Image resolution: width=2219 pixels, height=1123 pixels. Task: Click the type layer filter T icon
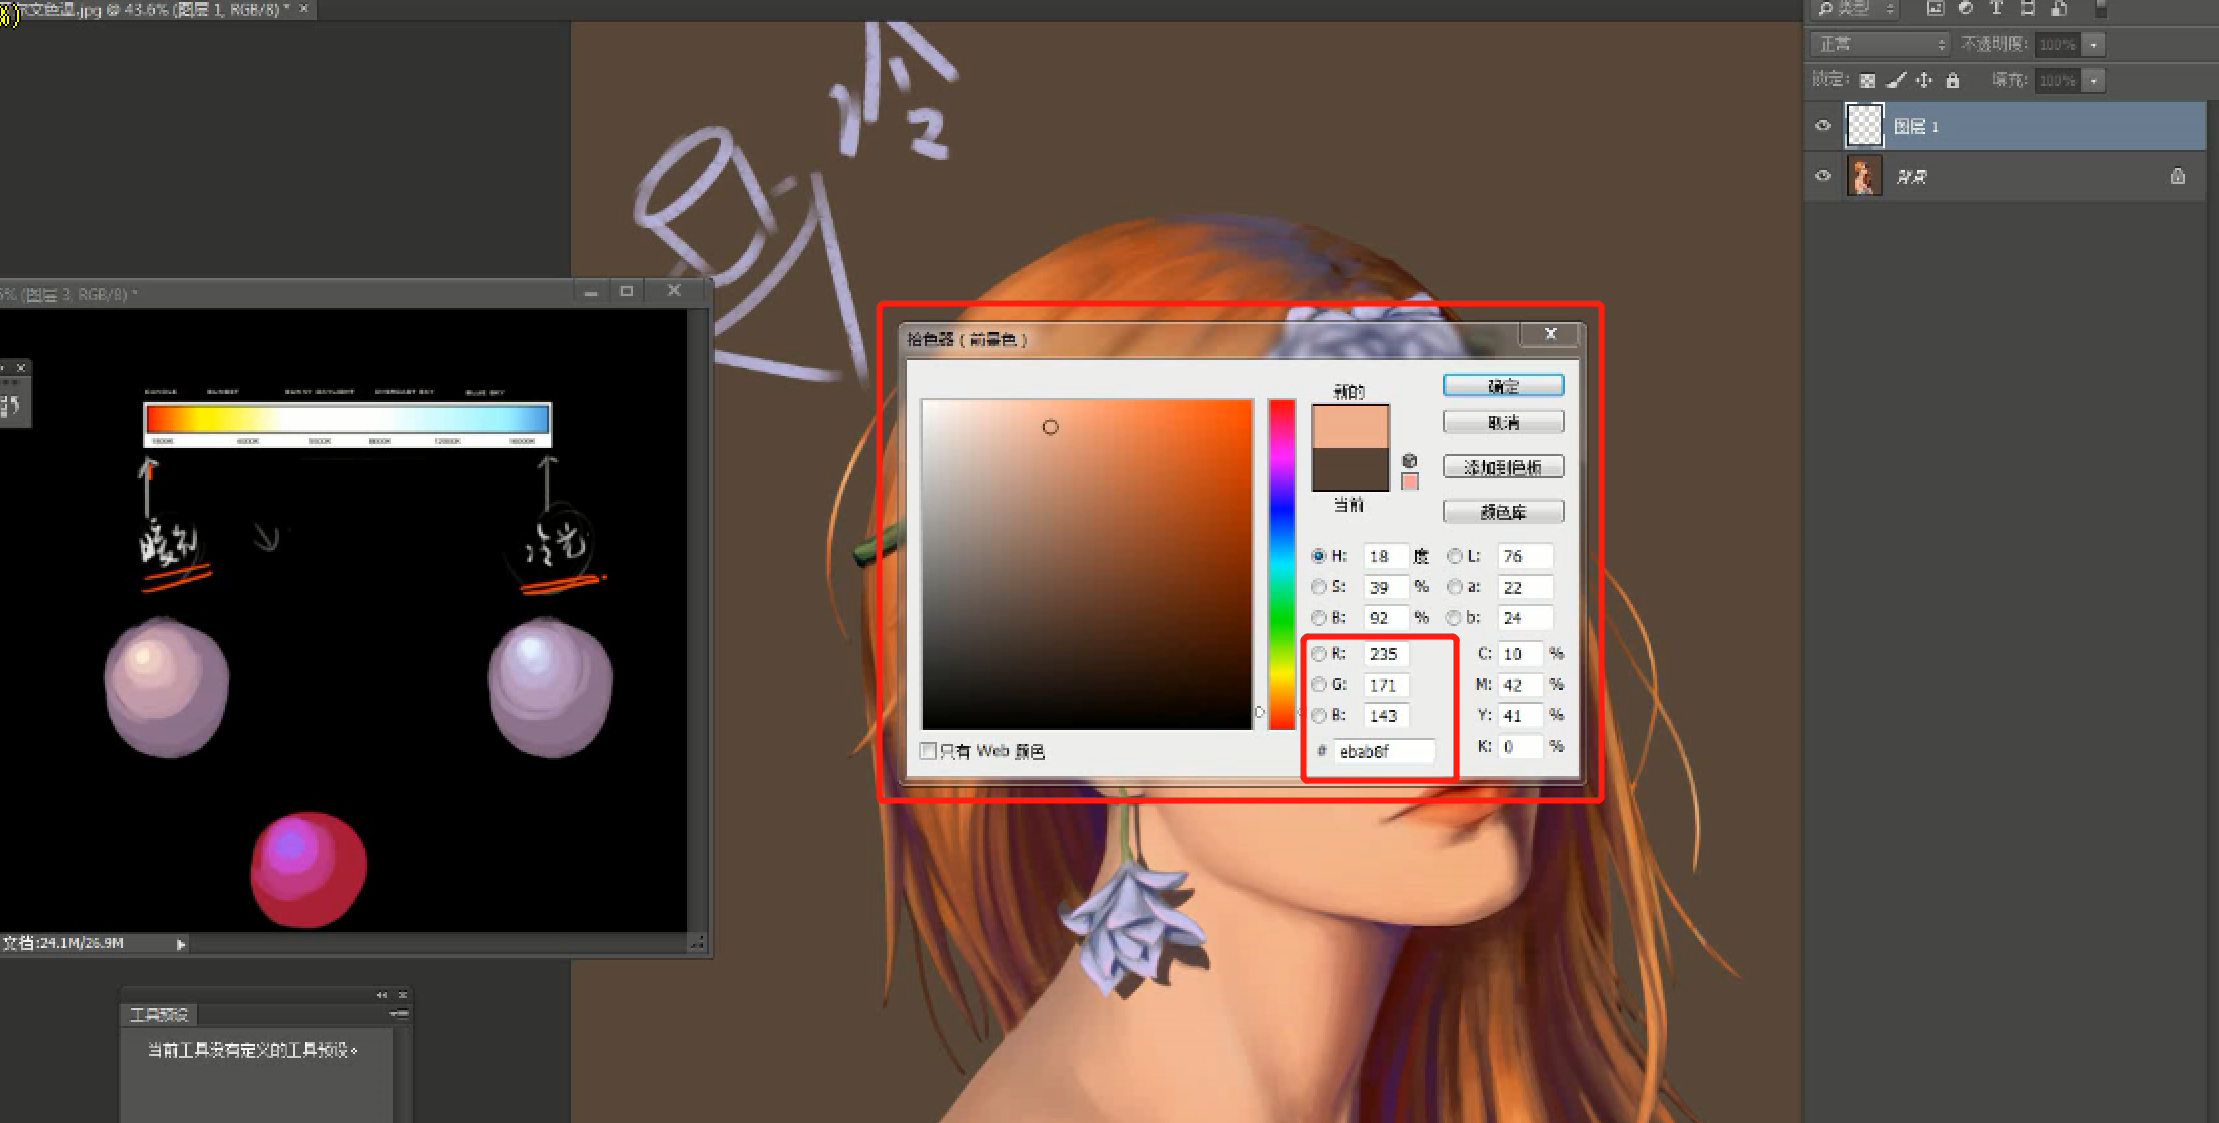click(1996, 8)
